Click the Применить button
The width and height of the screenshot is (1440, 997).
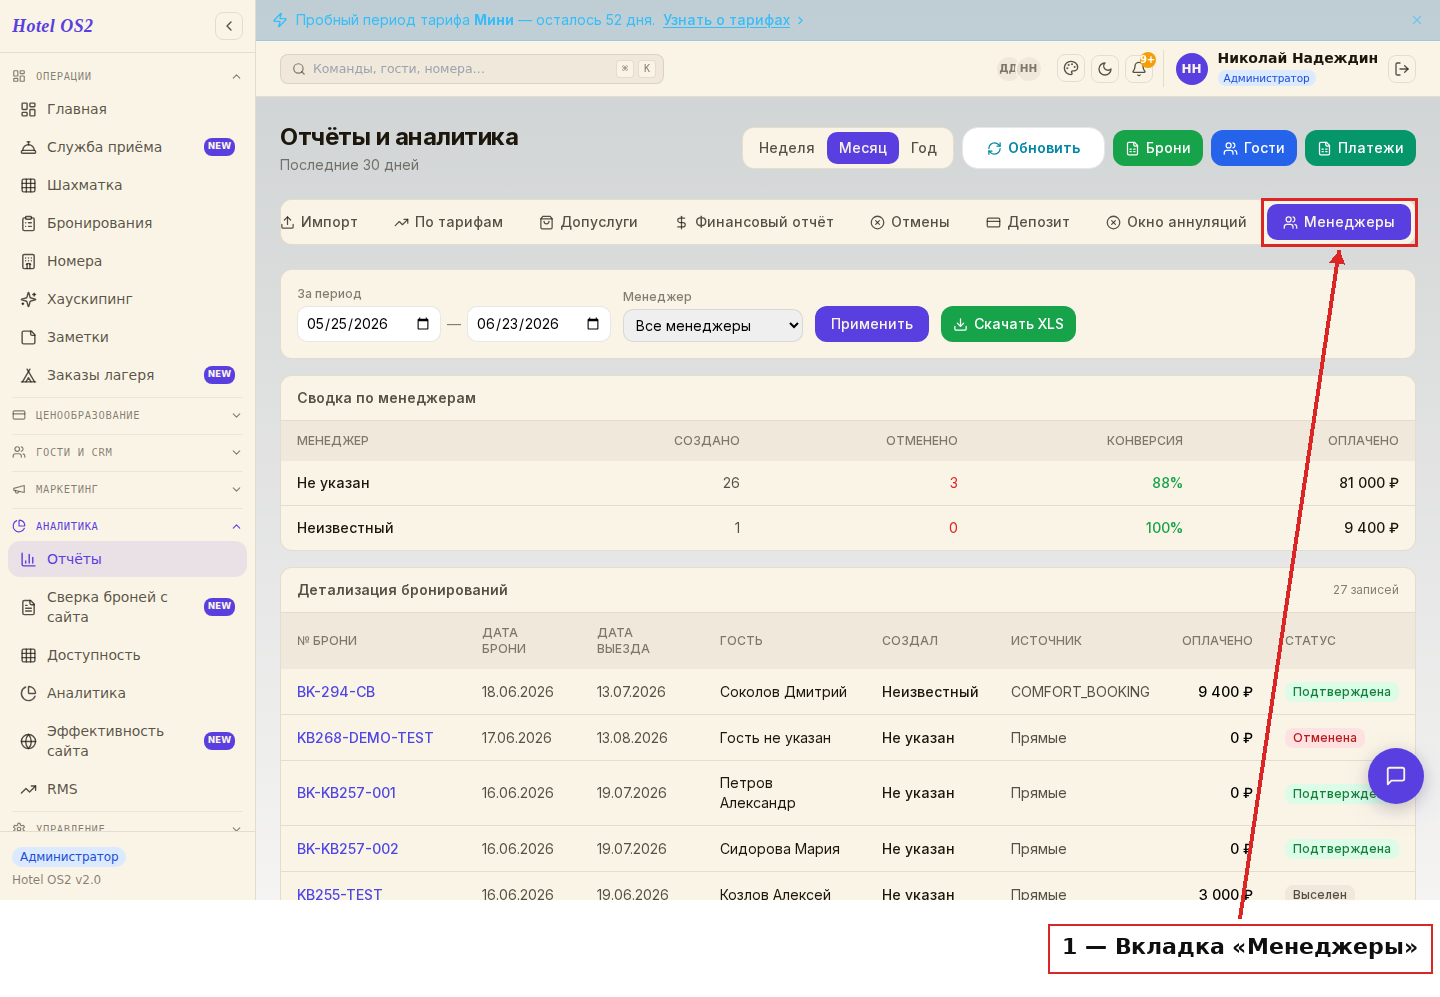pyautogui.click(x=871, y=324)
